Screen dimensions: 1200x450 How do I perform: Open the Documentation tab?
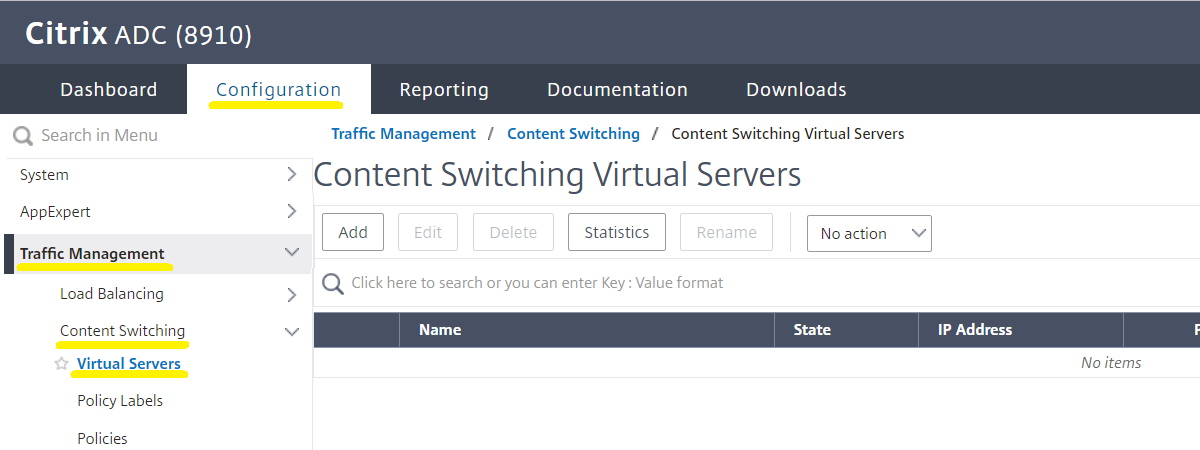[617, 89]
